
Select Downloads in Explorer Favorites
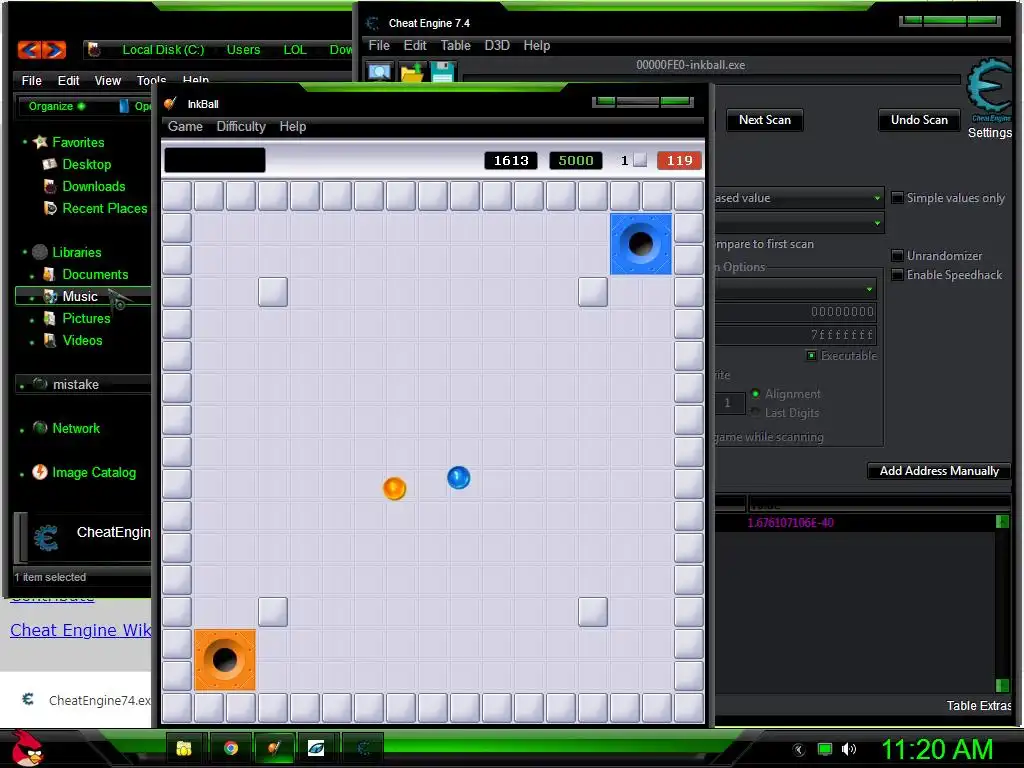tap(93, 186)
